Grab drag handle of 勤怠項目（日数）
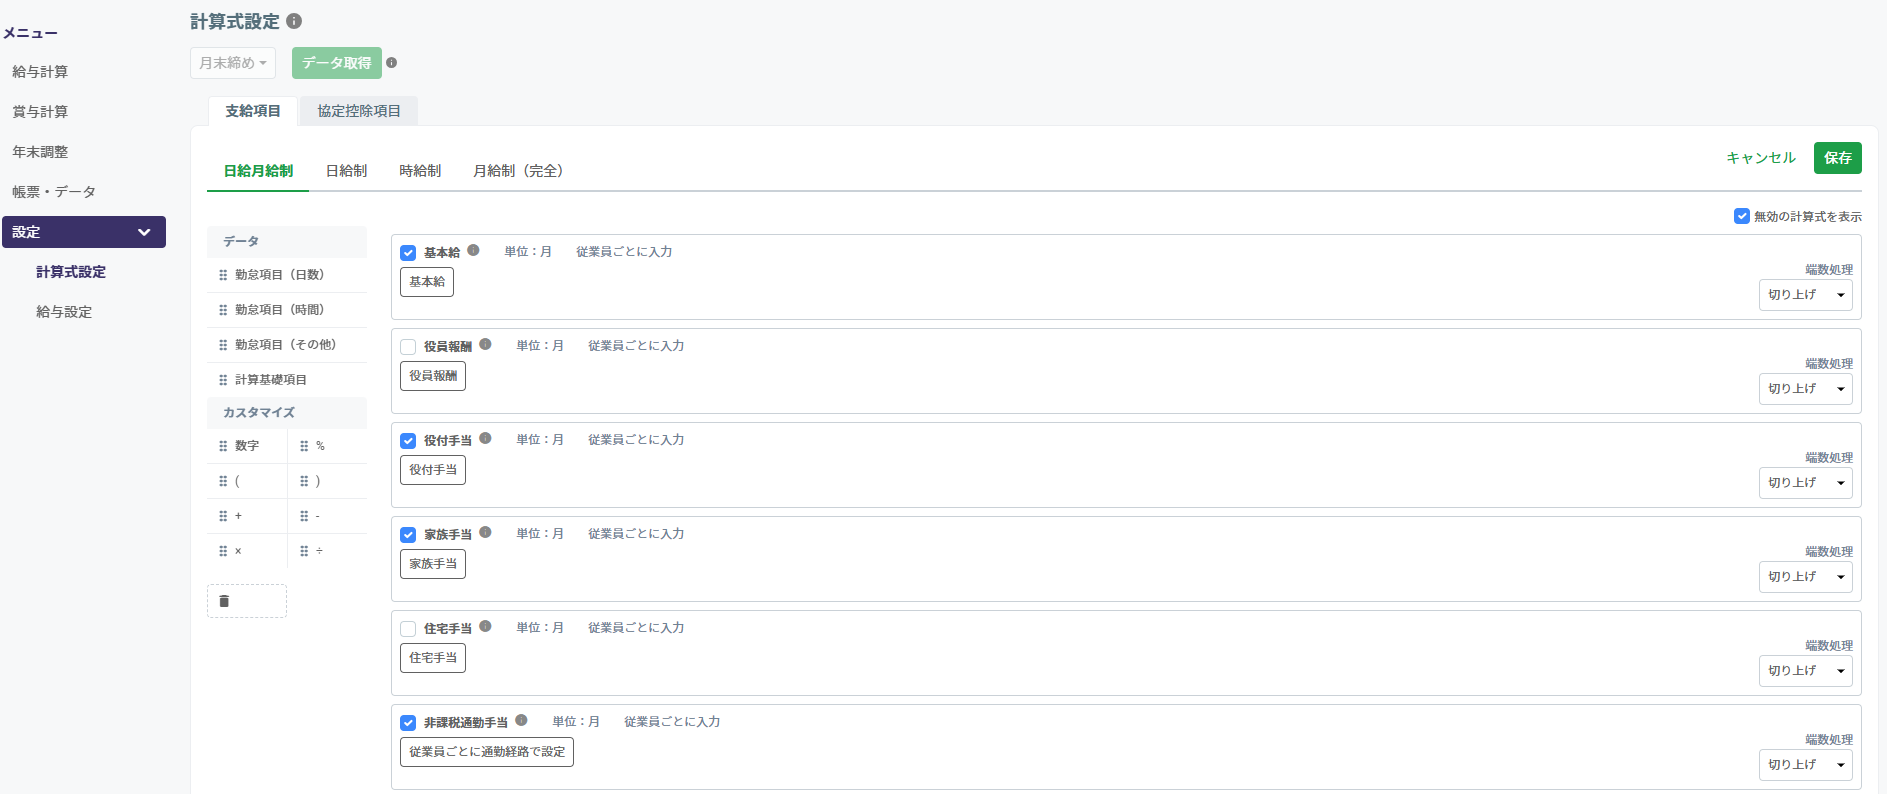The image size is (1887, 794). [x=223, y=275]
